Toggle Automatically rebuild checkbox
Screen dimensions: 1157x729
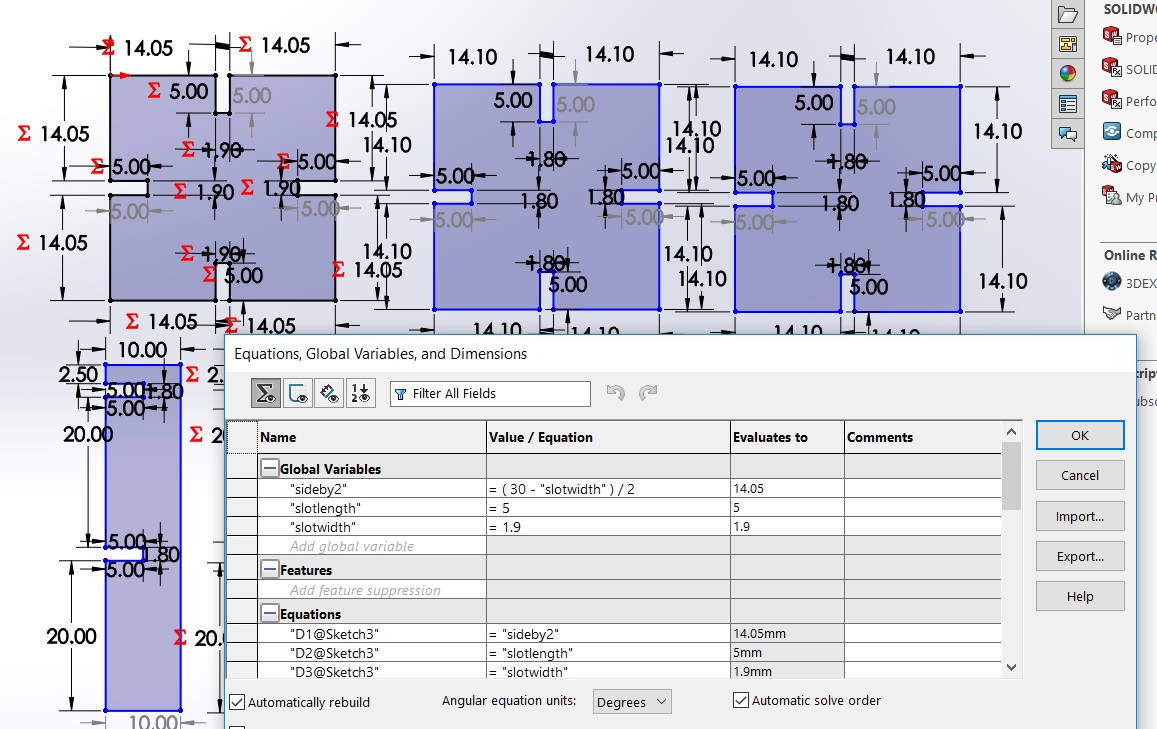pyautogui.click(x=237, y=702)
